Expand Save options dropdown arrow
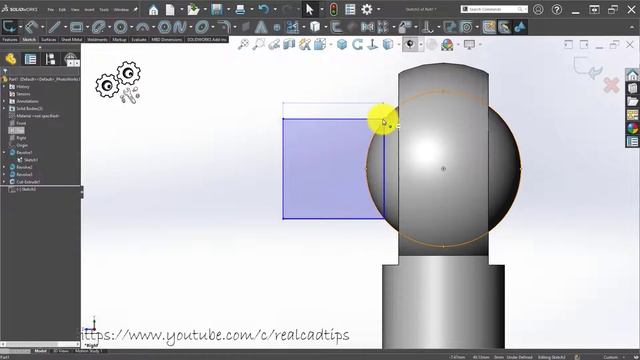This screenshot has height=360, width=640. (x=228, y=9)
